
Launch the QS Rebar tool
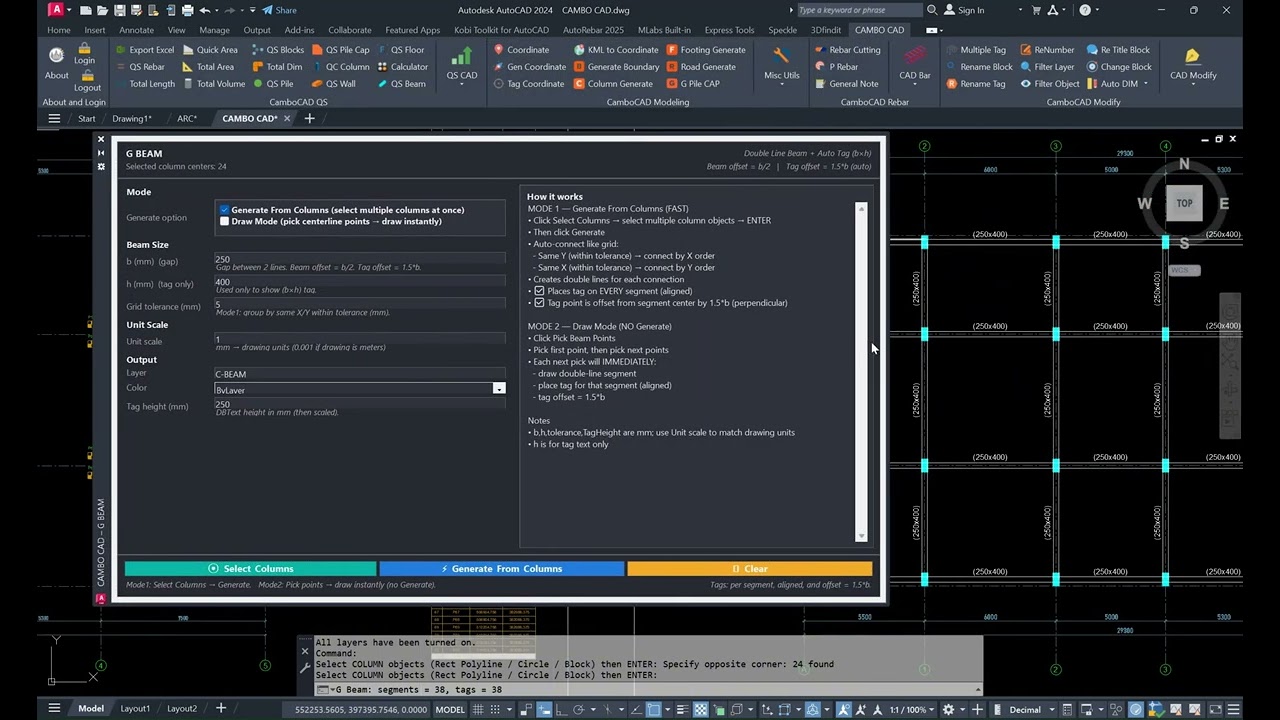click(x=139, y=67)
